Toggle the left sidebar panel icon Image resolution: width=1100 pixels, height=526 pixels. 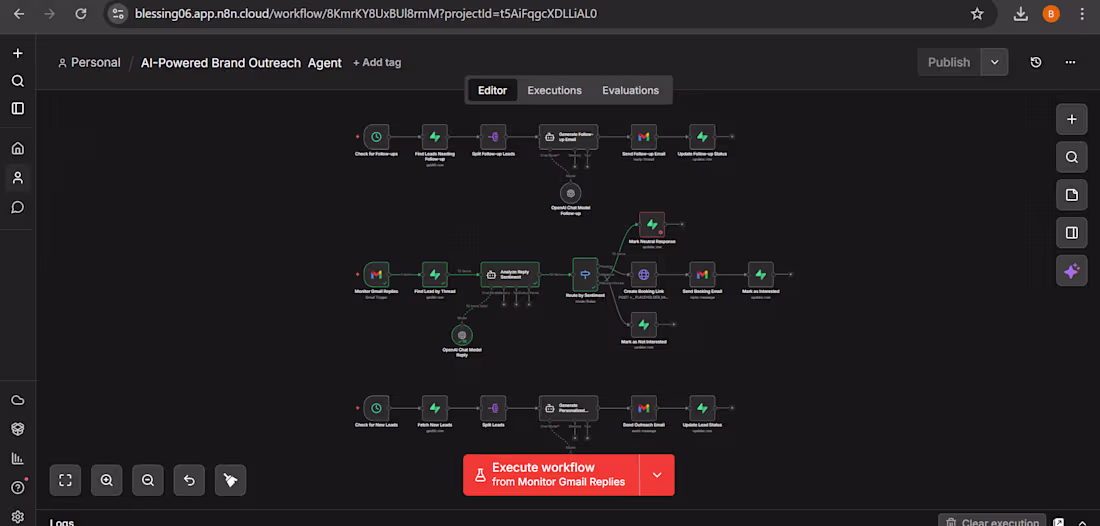pyautogui.click(x=18, y=109)
